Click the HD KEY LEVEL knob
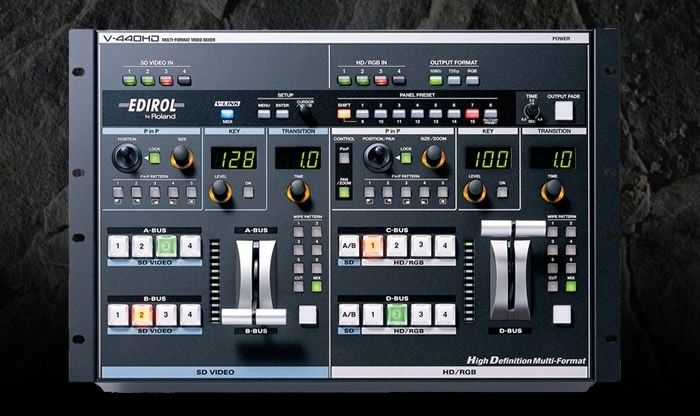This screenshot has width=700, height=416. [x=475, y=192]
